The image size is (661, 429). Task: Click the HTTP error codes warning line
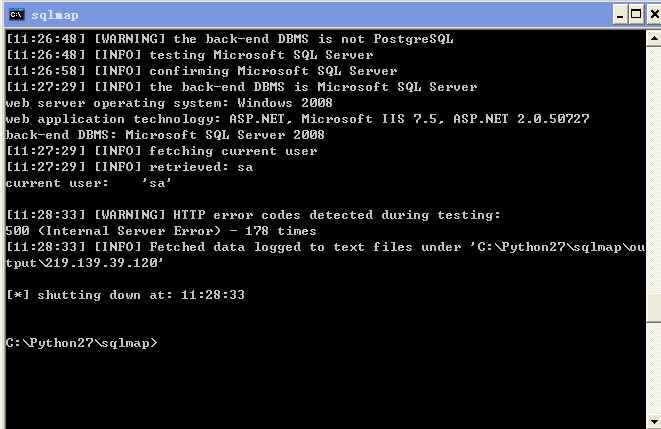click(253, 215)
